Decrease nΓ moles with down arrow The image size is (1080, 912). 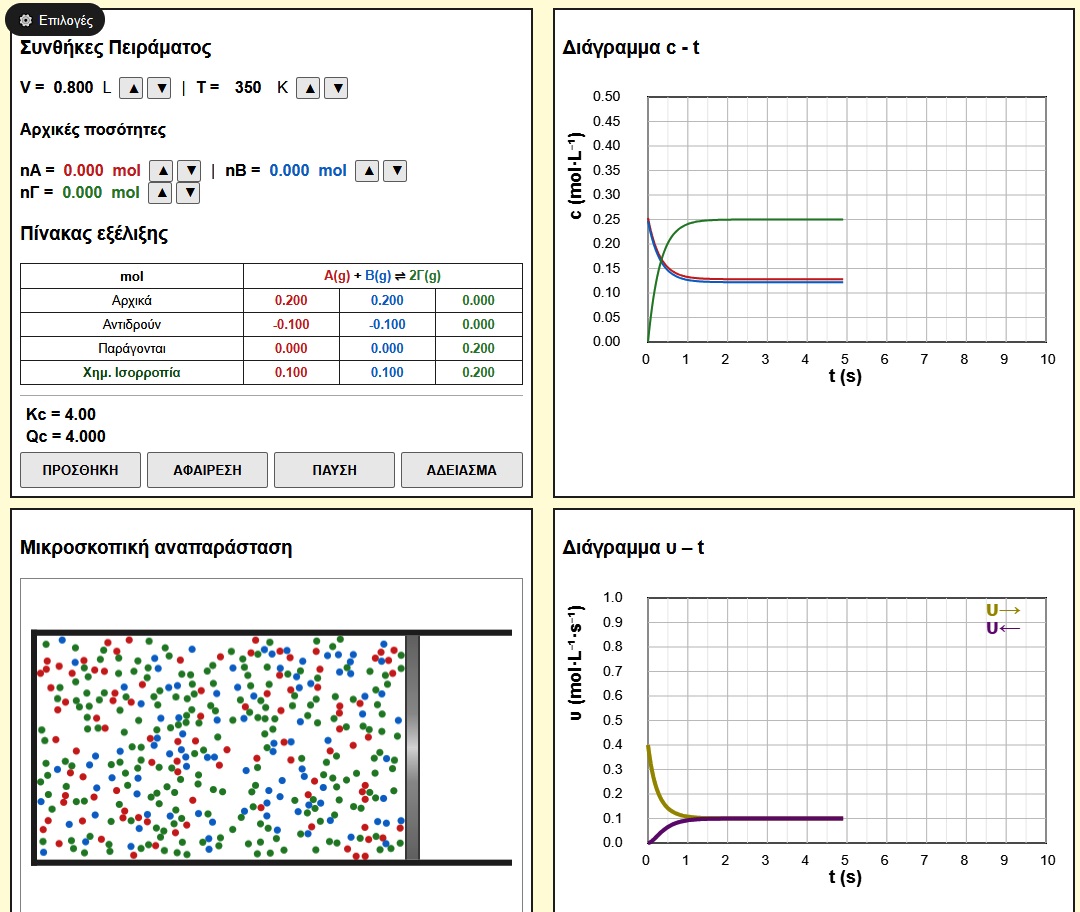point(188,193)
